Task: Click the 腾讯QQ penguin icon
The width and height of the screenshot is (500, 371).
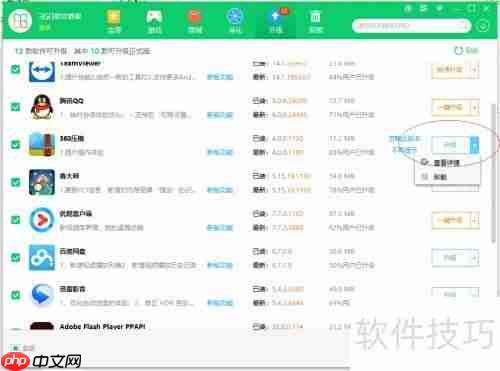Action: (x=42, y=107)
